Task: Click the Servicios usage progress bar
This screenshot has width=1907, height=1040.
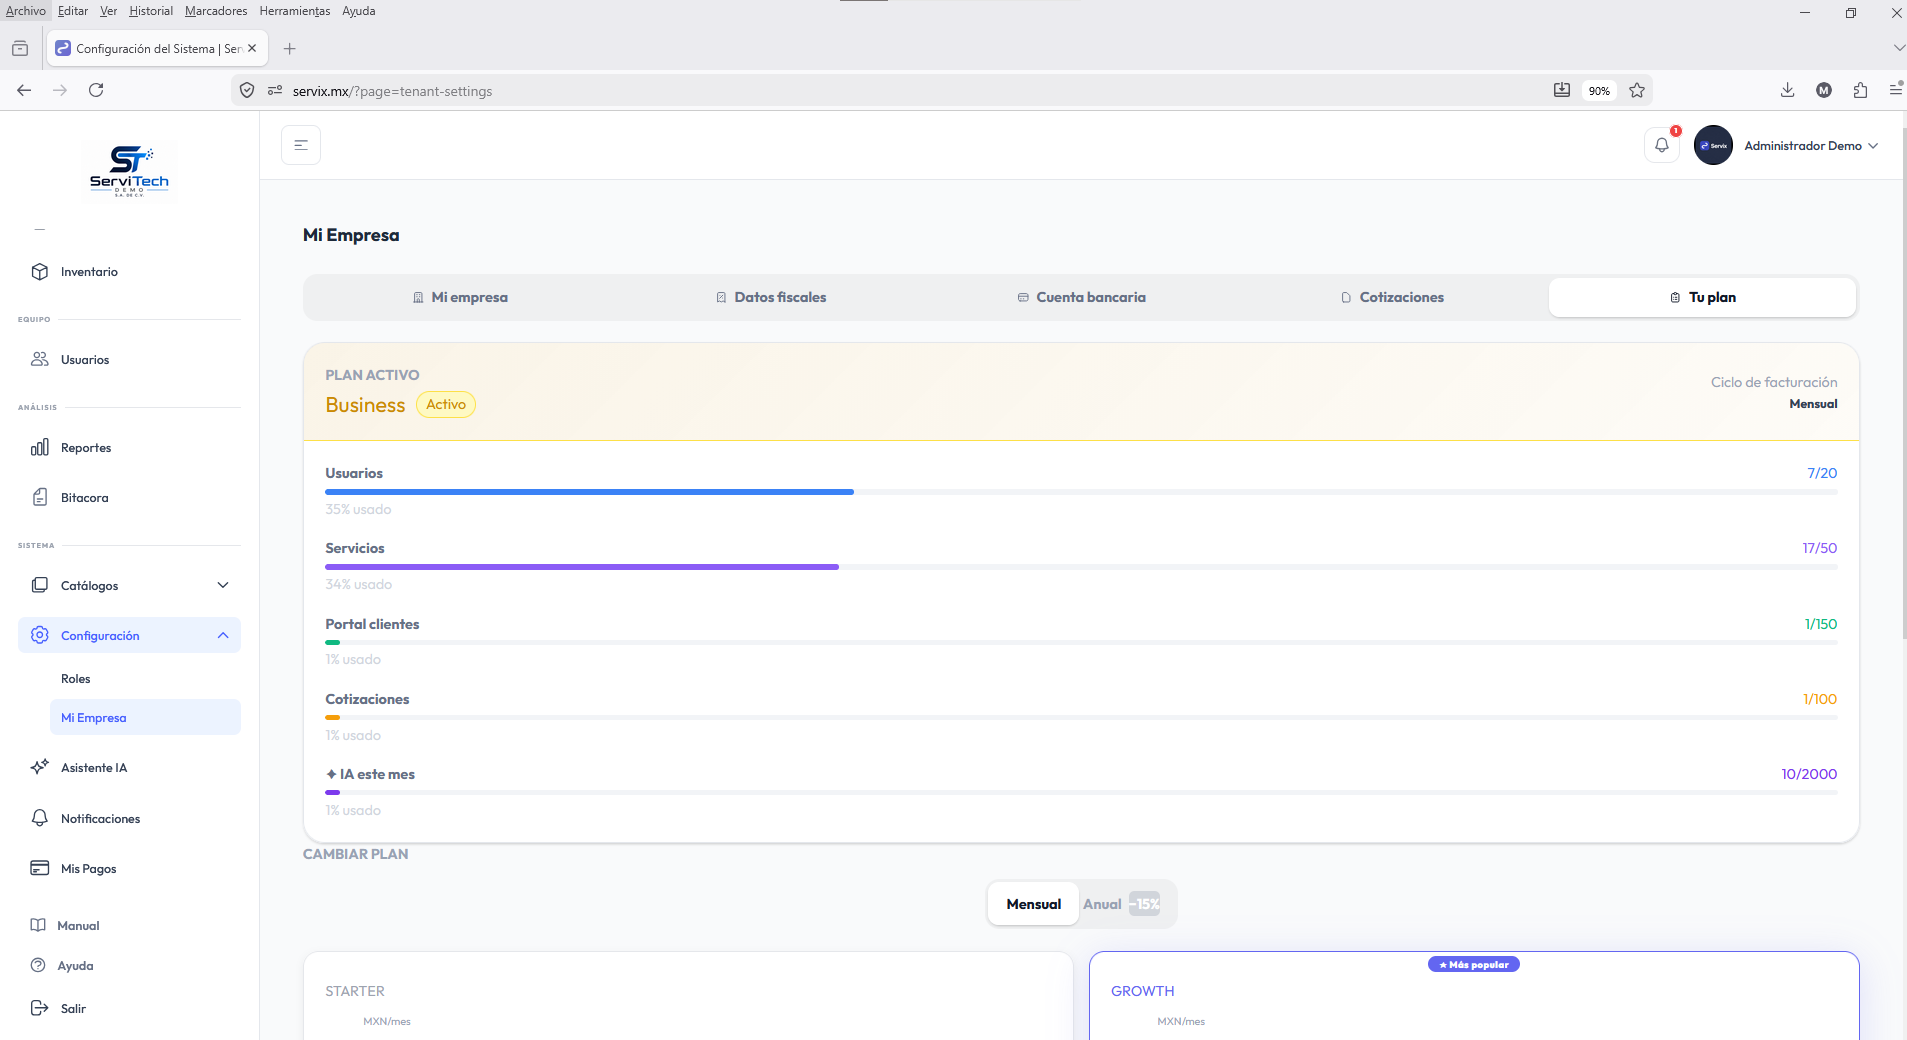Action: pos(1081,567)
